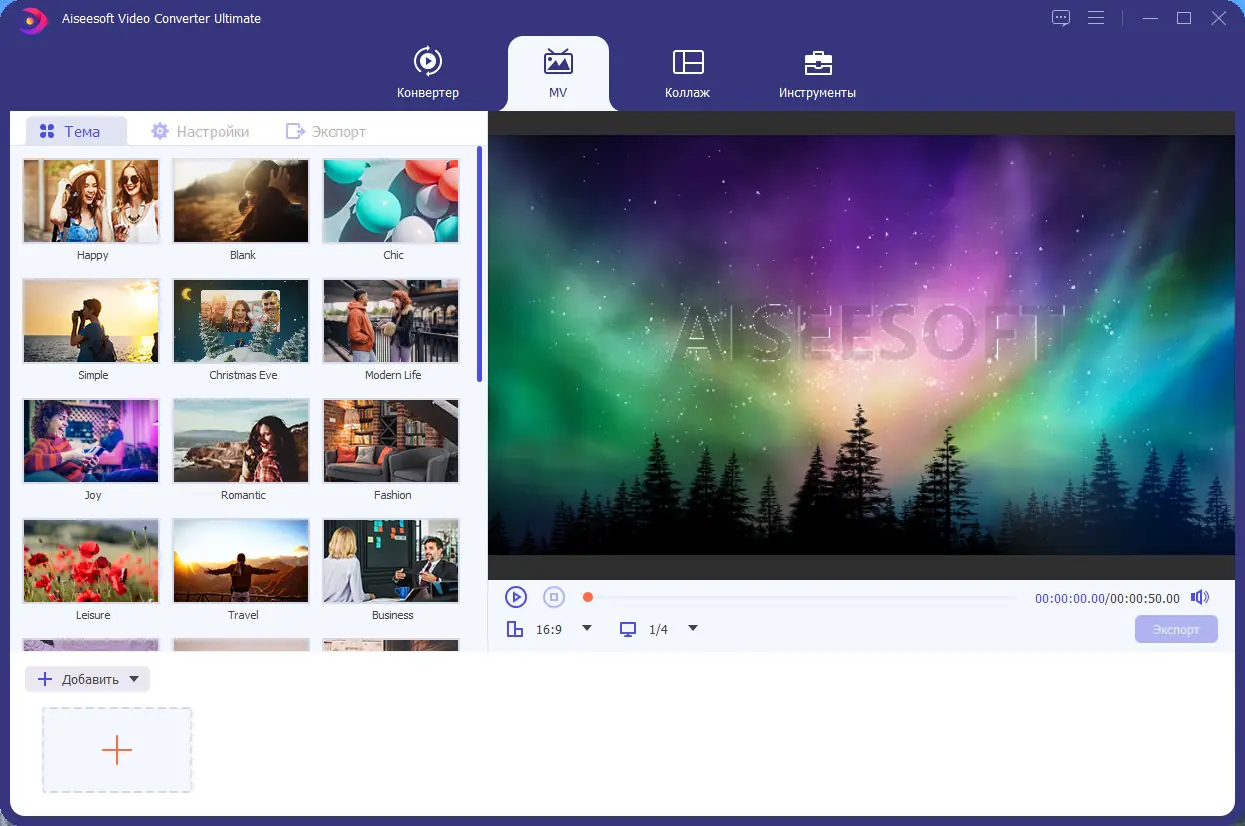Select the Business theme thumbnail
Viewport: 1245px width, 826px height.
pos(391,561)
